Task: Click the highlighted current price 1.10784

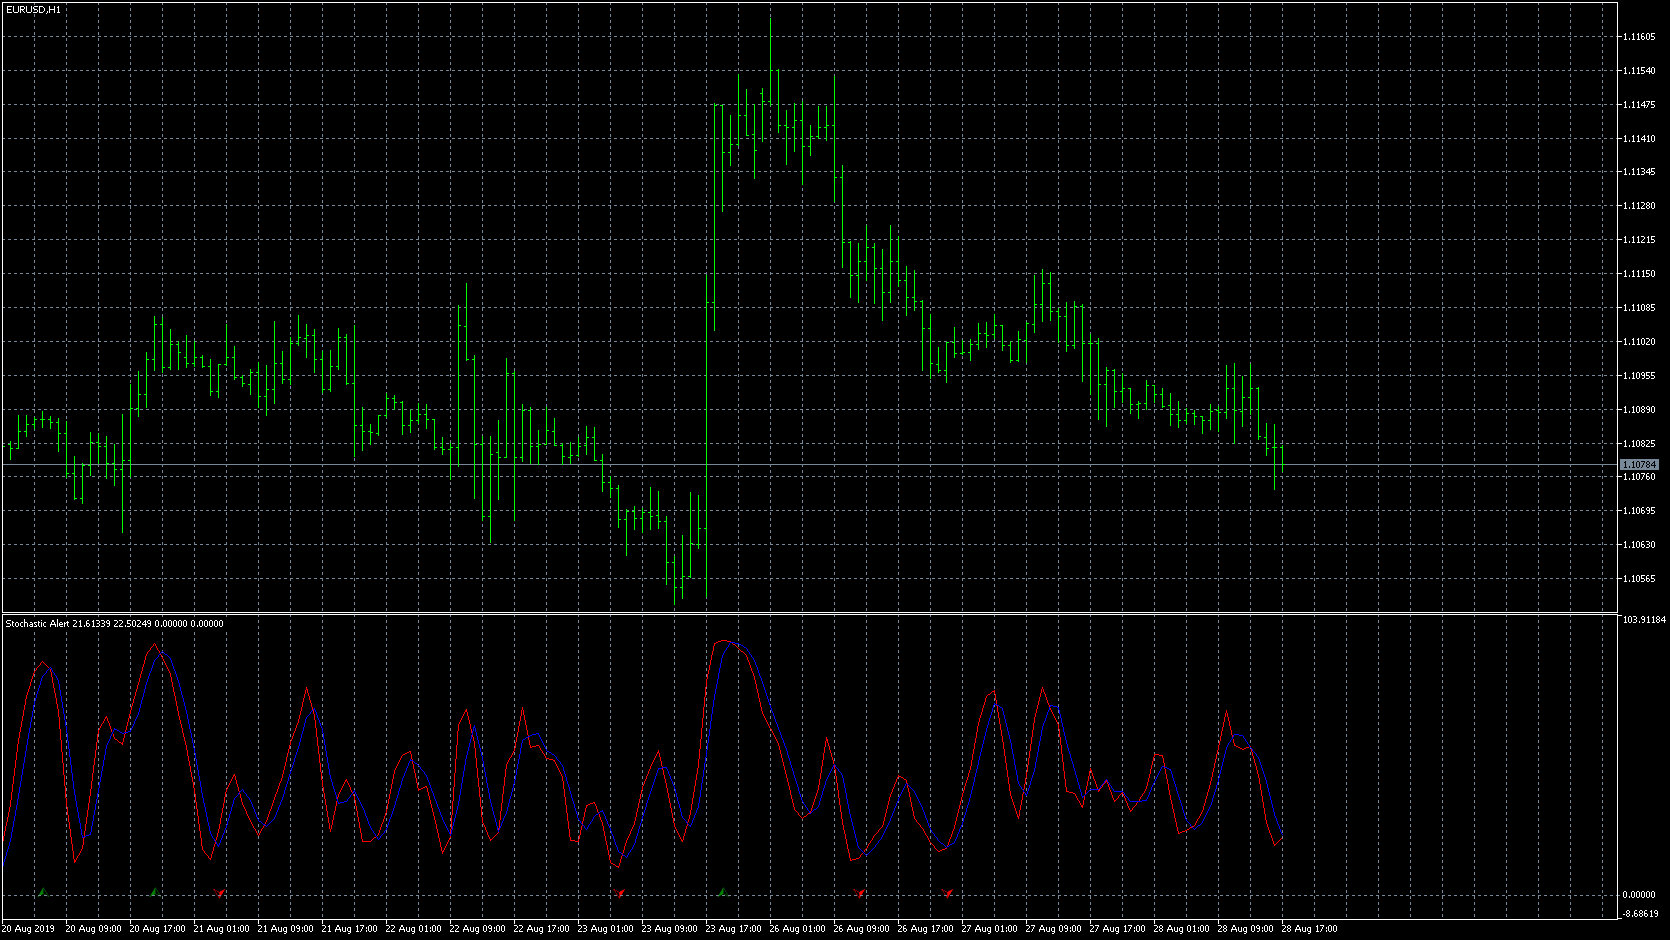Action: [1638, 465]
